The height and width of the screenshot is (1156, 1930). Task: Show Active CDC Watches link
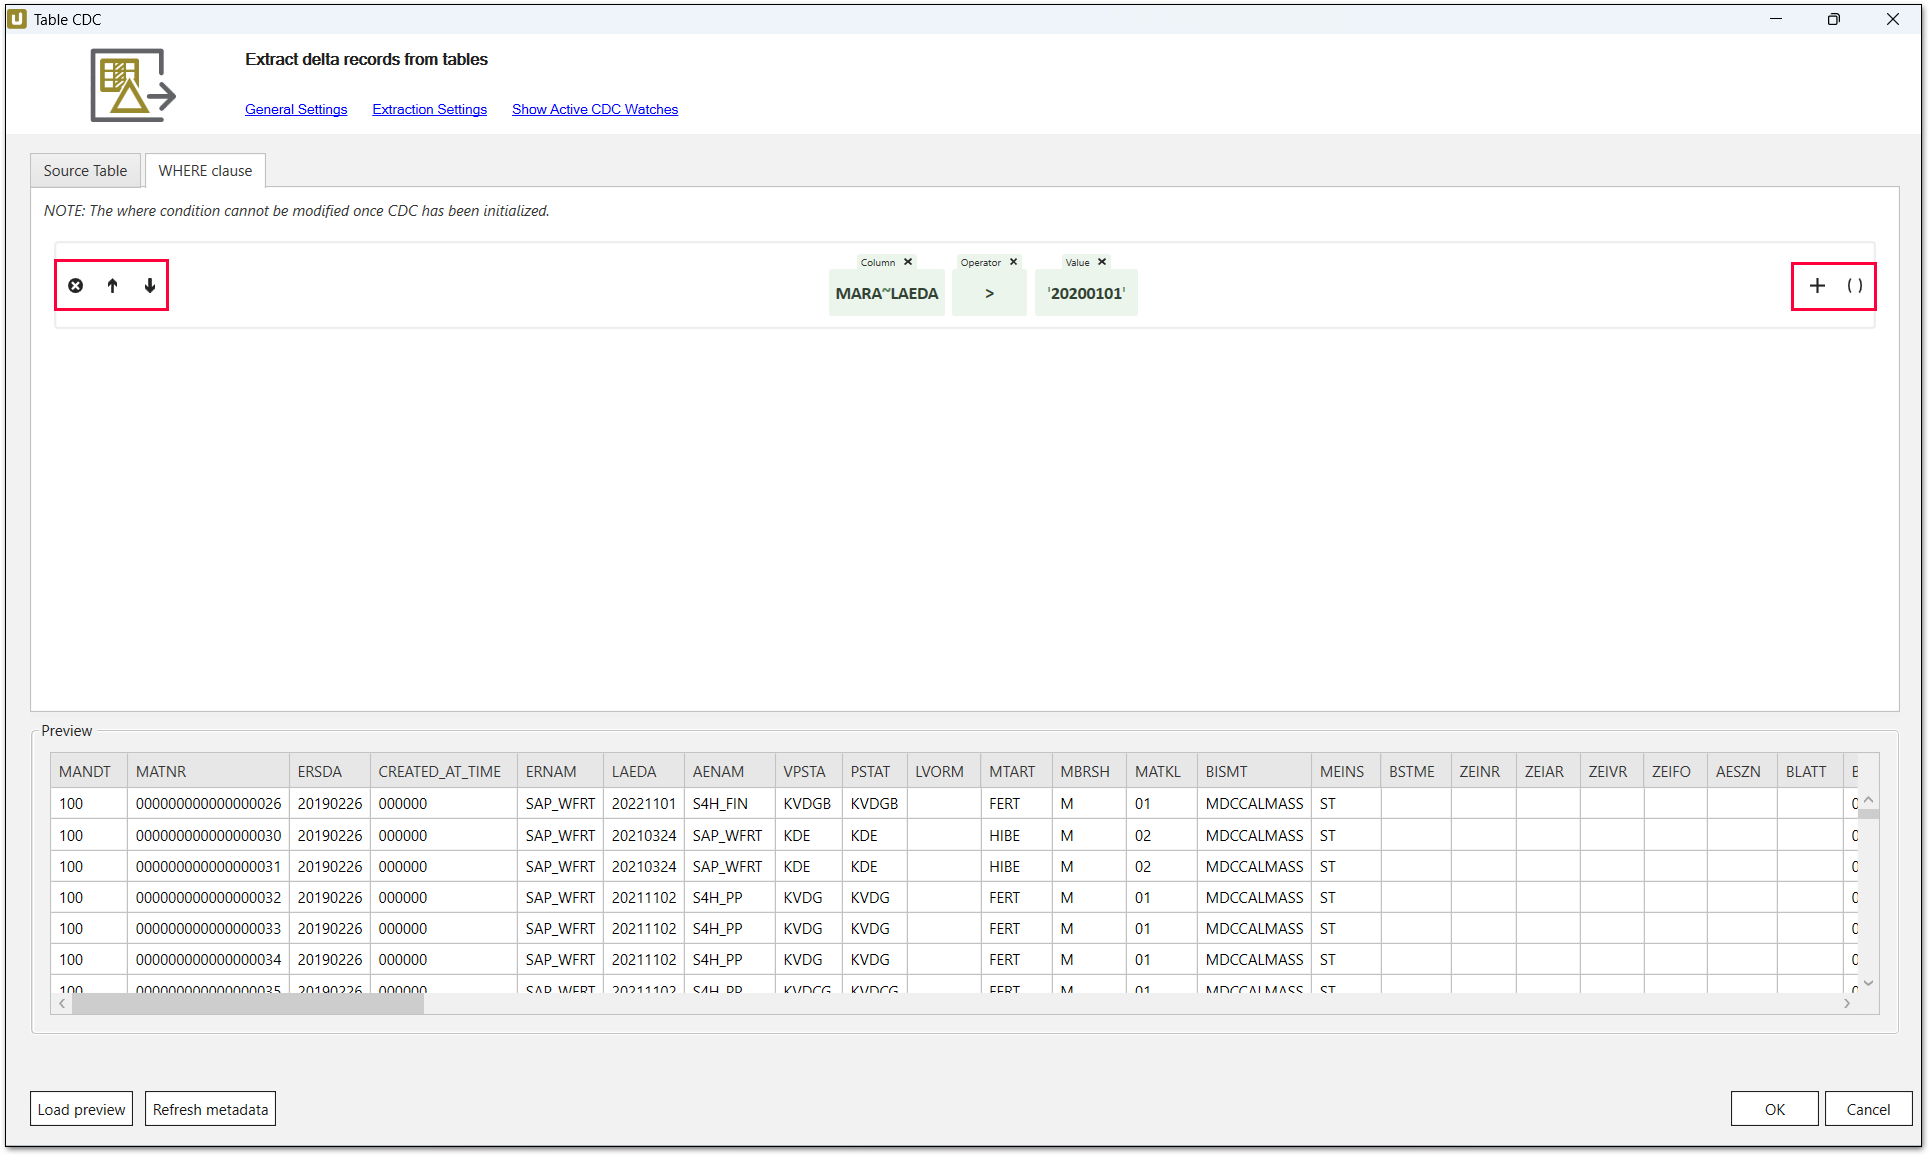click(x=594, y=109)
